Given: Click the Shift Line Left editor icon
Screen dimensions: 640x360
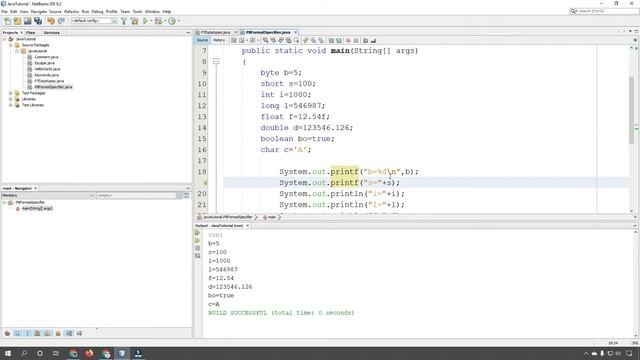Looking at the screenshot, I should 331,40.
